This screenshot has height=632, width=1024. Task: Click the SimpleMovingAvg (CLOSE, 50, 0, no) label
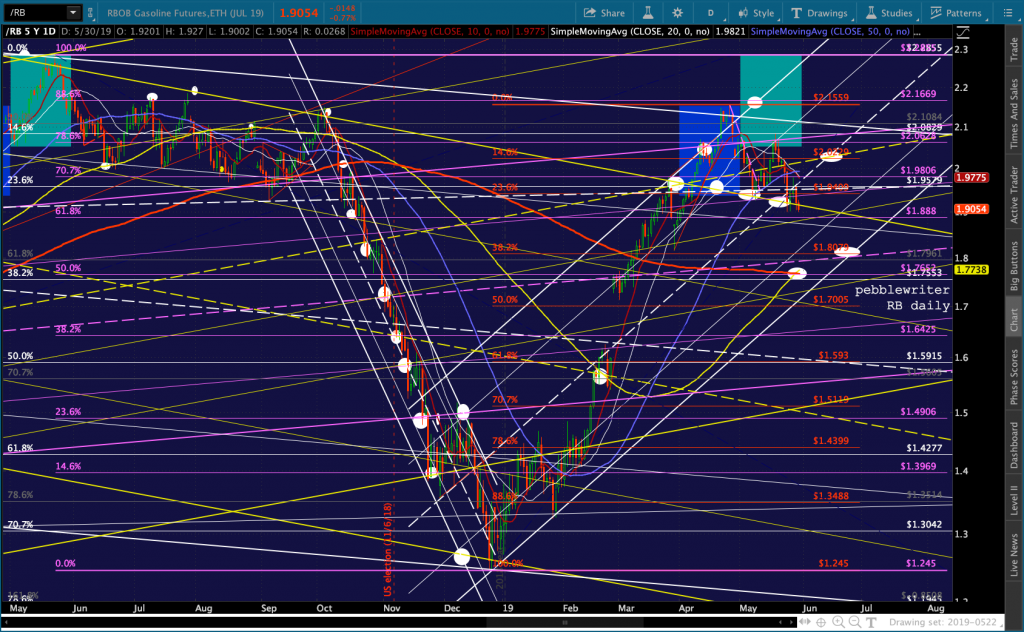(x=830, y=31)
